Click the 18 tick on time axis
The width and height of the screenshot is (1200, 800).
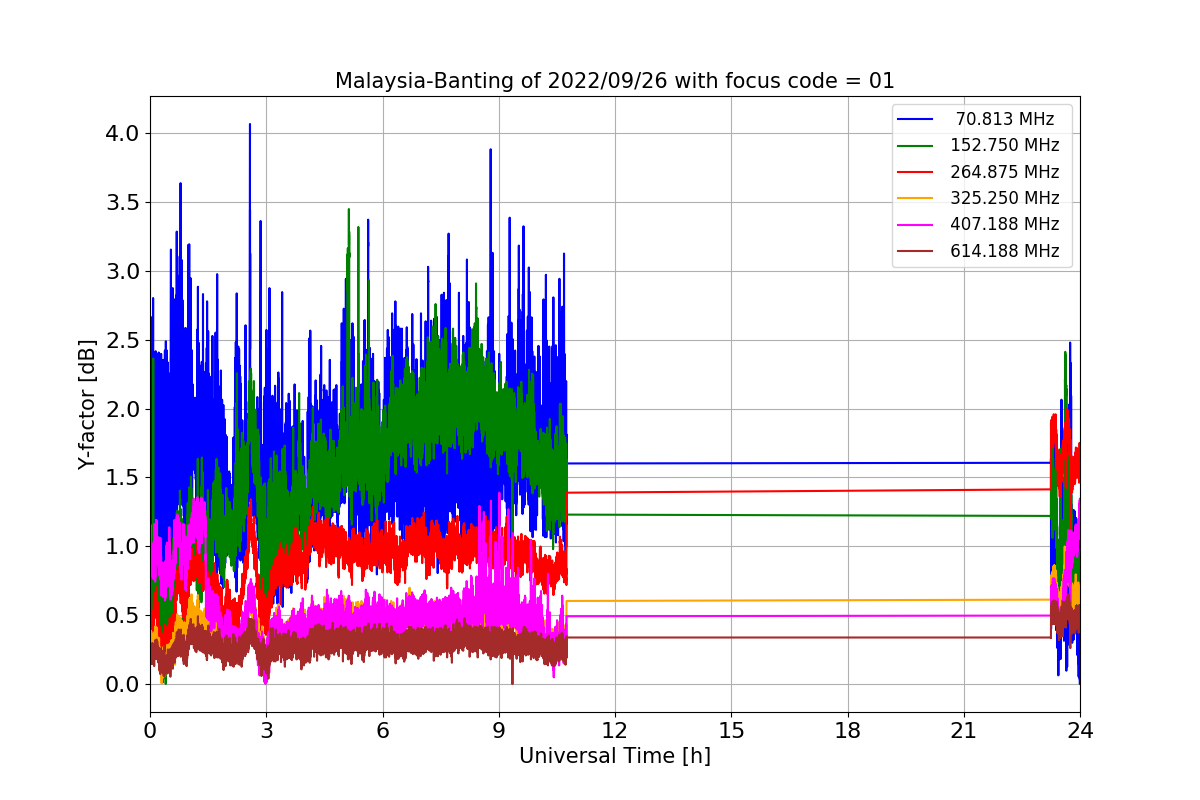coord(847,731)
